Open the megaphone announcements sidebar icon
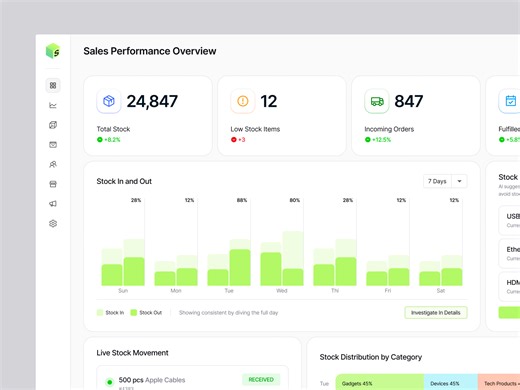The height and width of the screenshot is (390, 520). click(x=53, y=204)
